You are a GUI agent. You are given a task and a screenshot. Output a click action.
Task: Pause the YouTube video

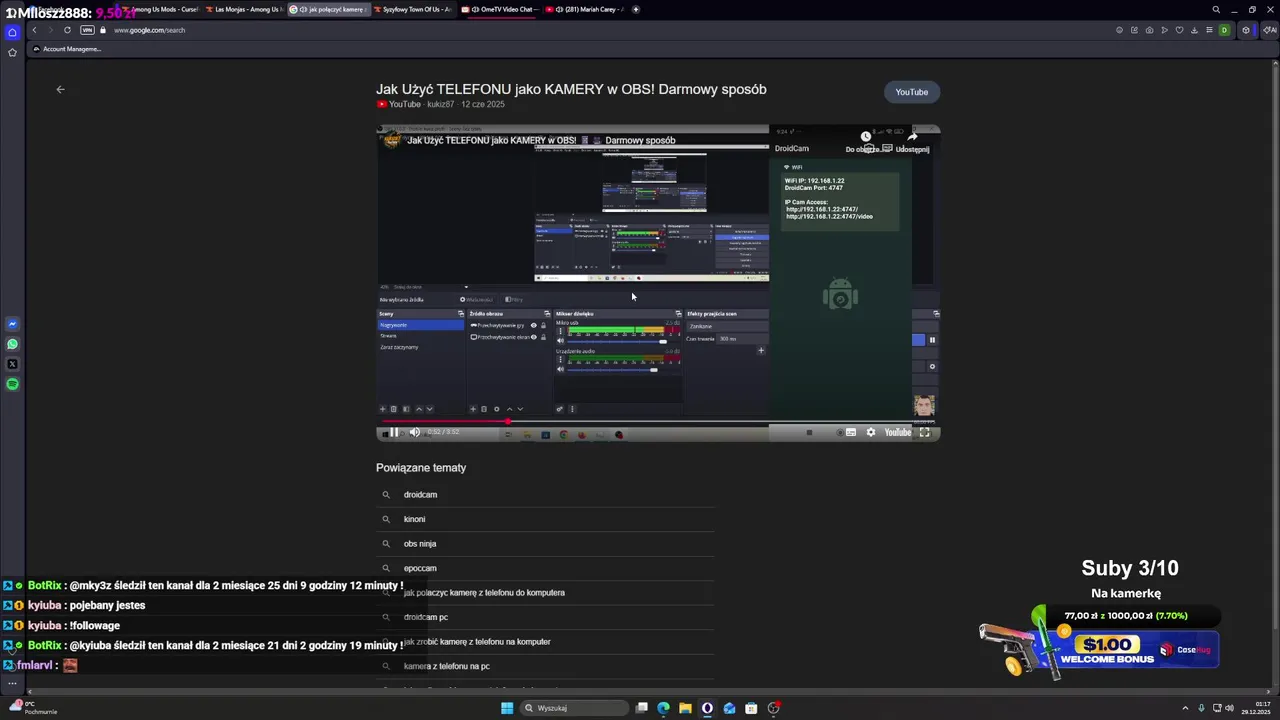393,432
